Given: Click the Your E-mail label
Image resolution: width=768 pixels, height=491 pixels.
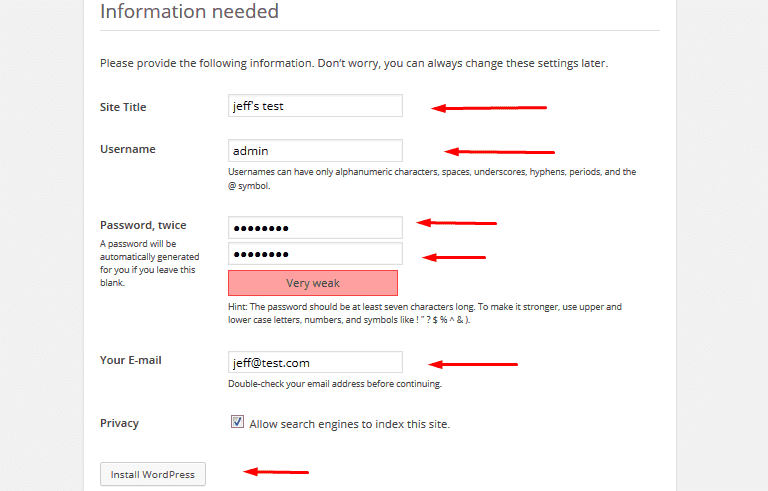Looking at the screenshot, I should (131, 360).
